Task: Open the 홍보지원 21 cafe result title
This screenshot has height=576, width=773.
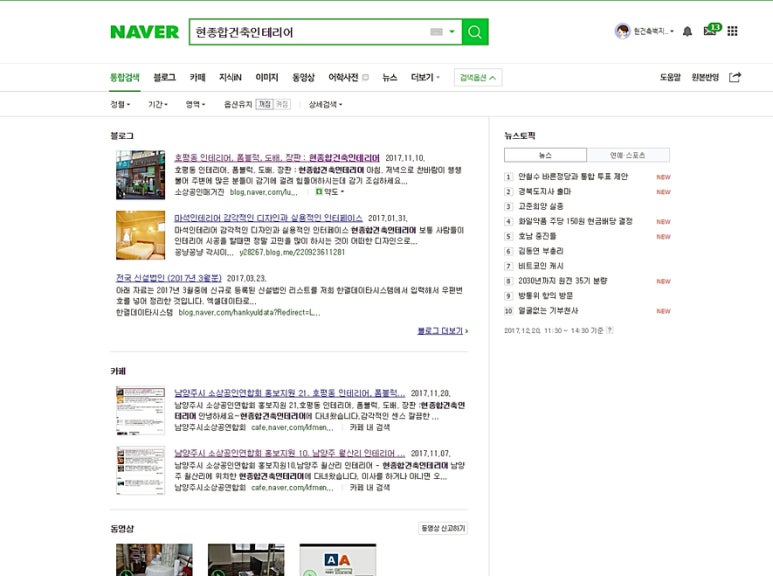Action: 290,393
